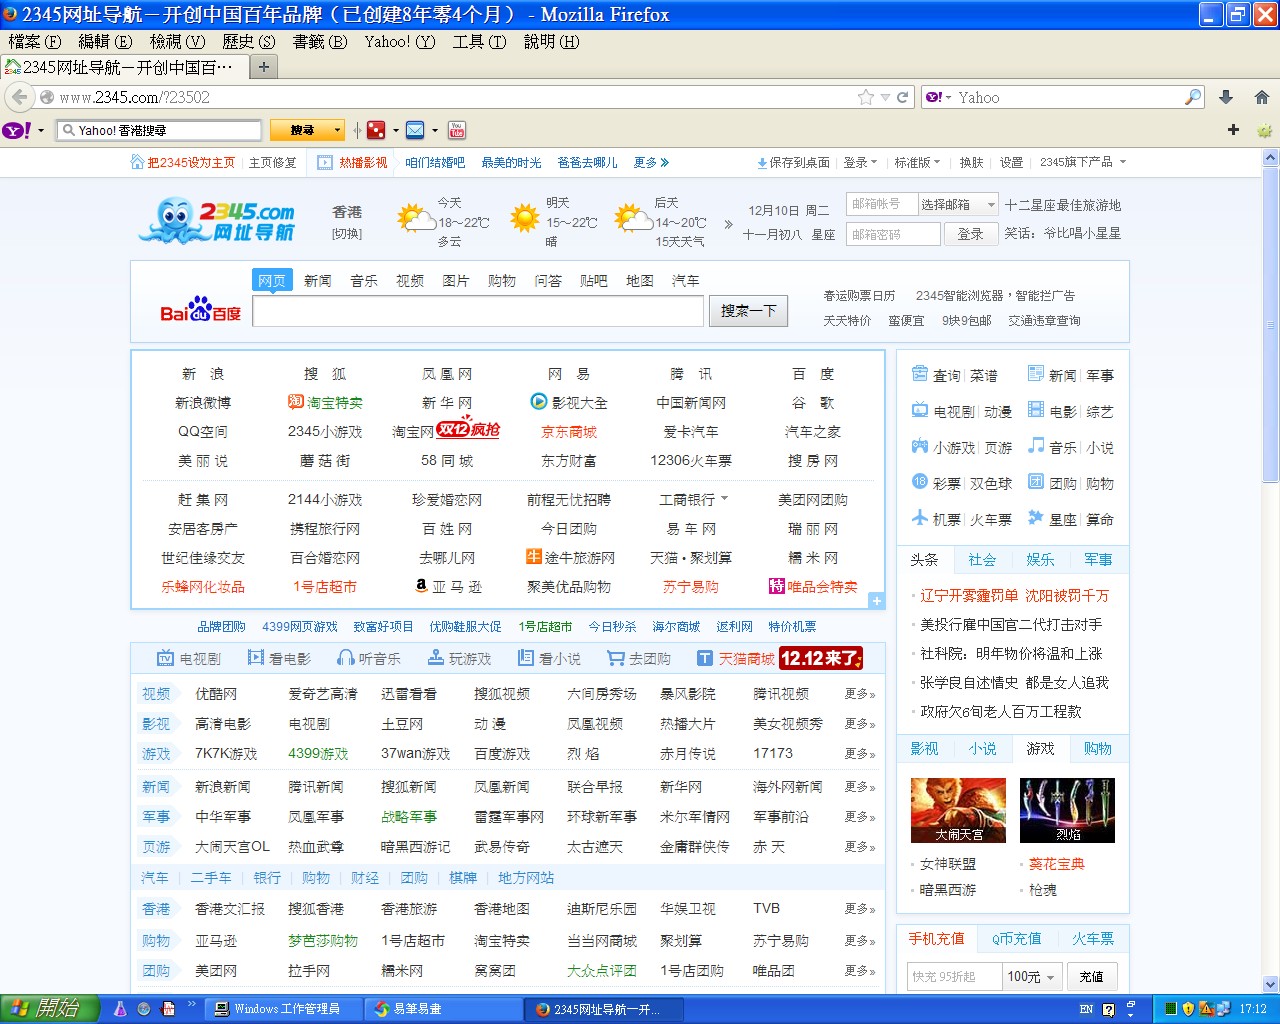The height and width of the screenshot is (1024, 1280).
Task: Toggle the bookmark star in address bar
Action: [865, 97]
